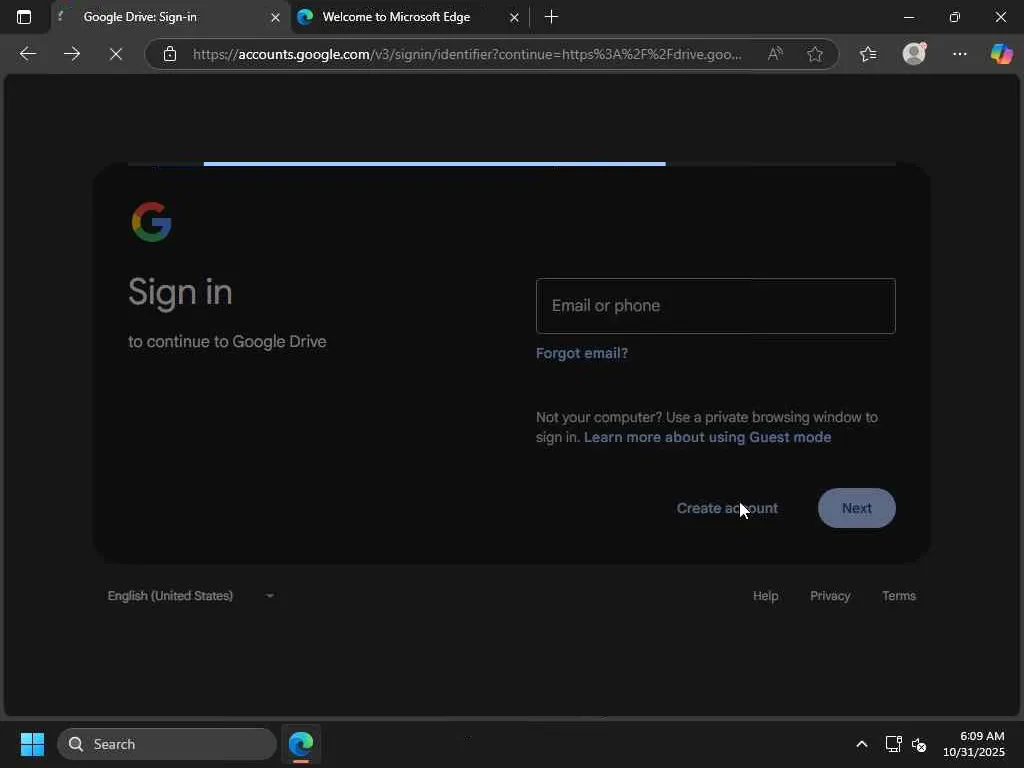Click the taskbar Search box

tap(167, 744)
